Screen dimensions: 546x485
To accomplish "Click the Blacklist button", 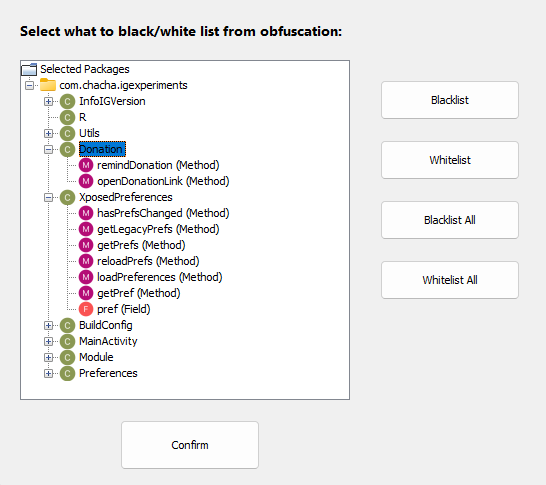I will [450, 100].
